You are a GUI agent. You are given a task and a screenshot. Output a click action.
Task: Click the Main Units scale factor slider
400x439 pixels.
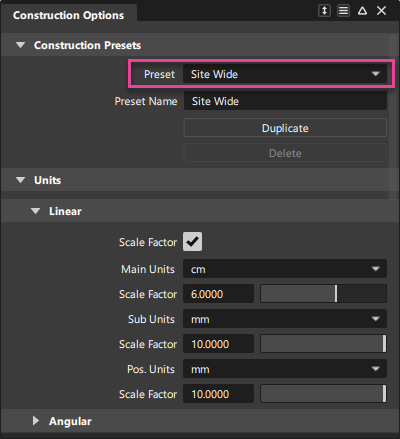tap(323, 294)
